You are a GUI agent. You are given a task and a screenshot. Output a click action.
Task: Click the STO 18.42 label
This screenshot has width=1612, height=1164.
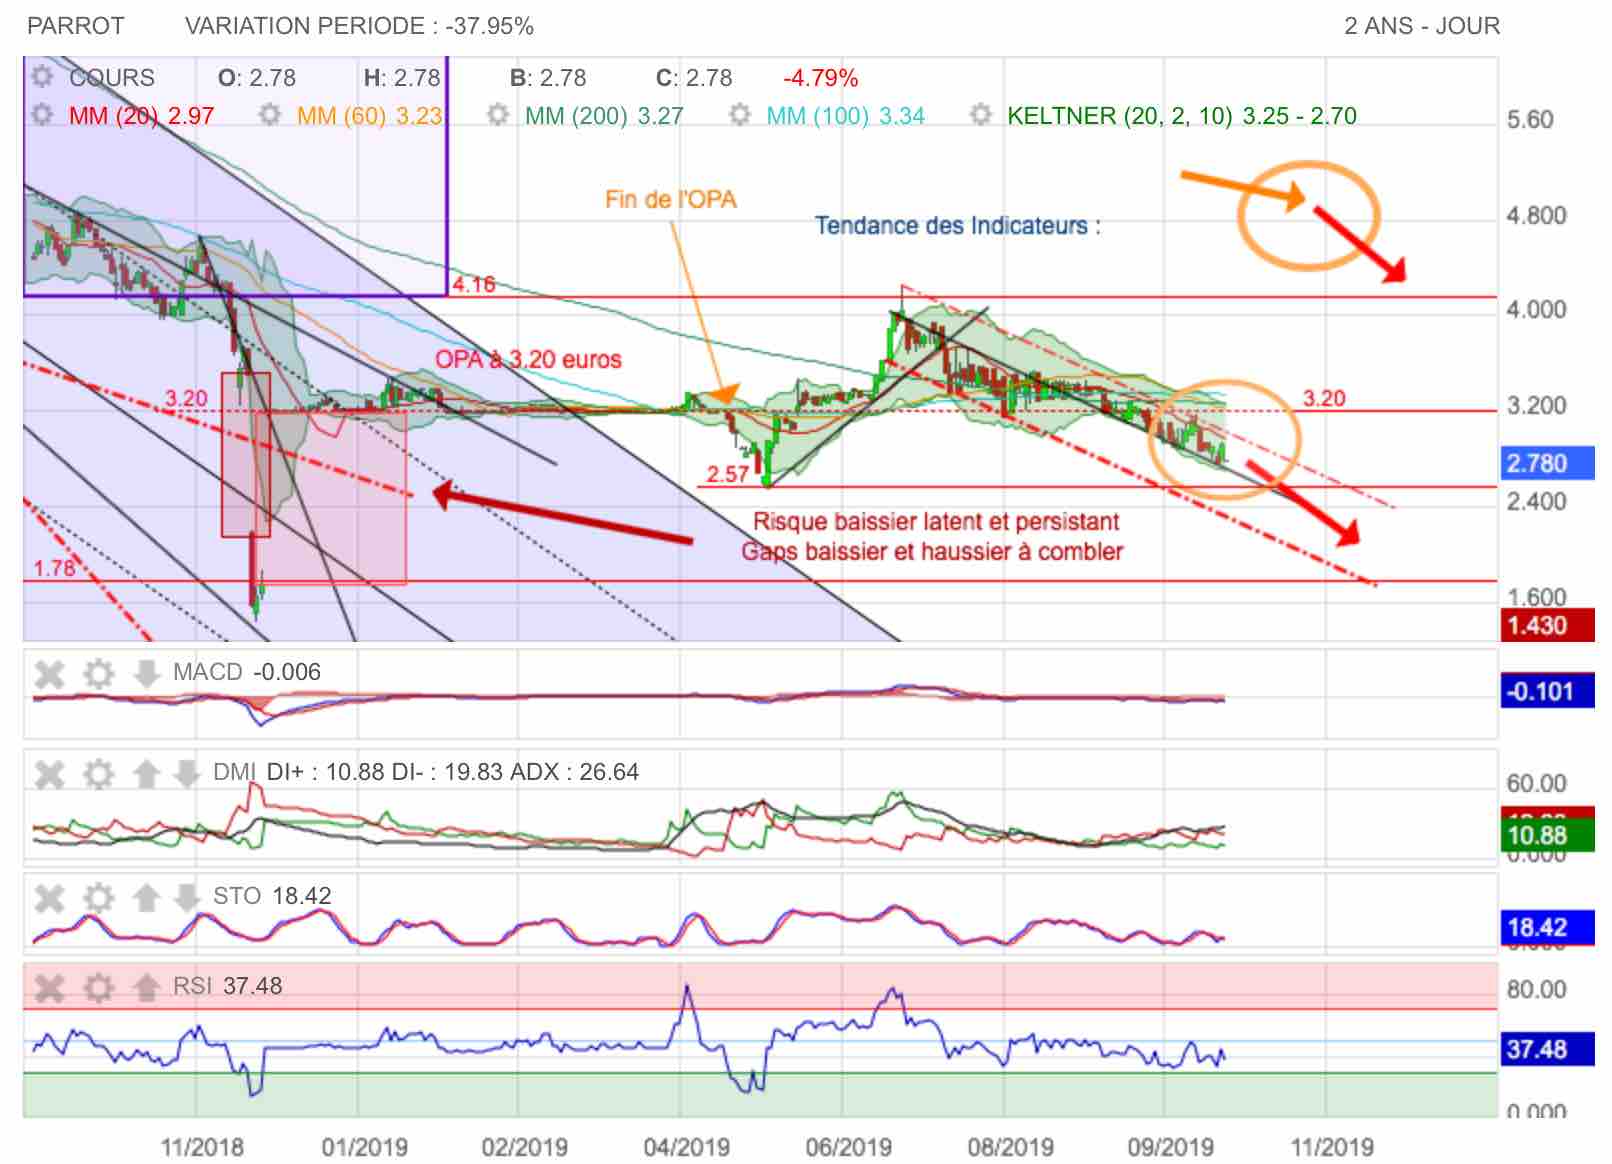click(x=272, y=896)
